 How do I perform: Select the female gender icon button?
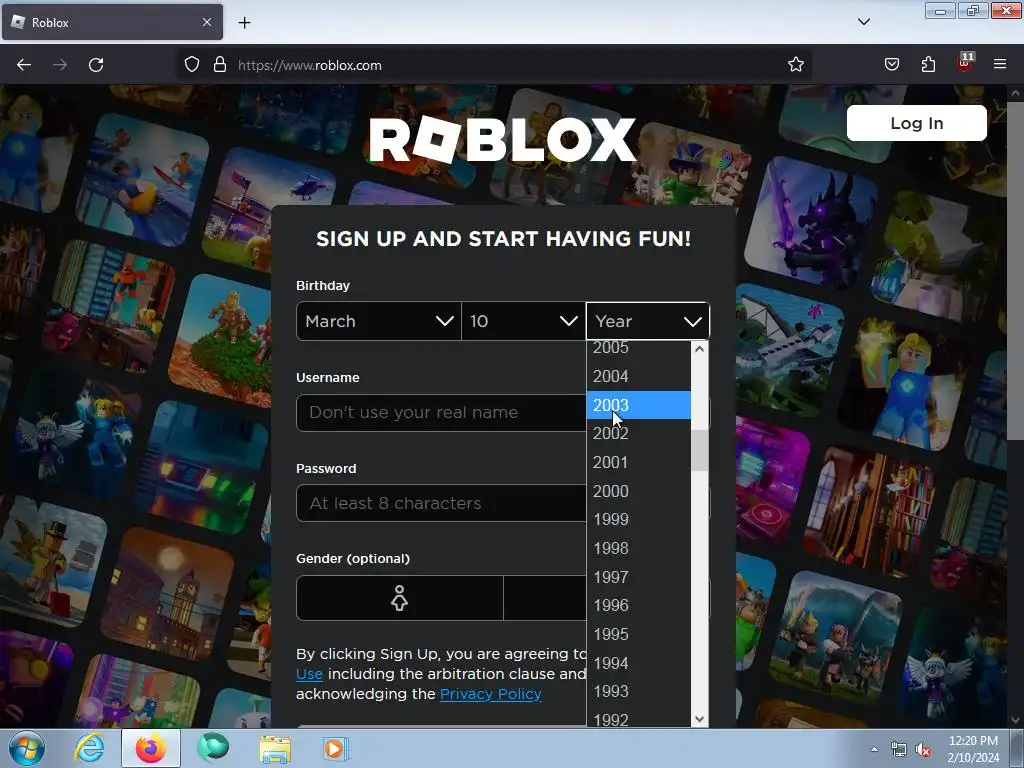pos(400,598)
